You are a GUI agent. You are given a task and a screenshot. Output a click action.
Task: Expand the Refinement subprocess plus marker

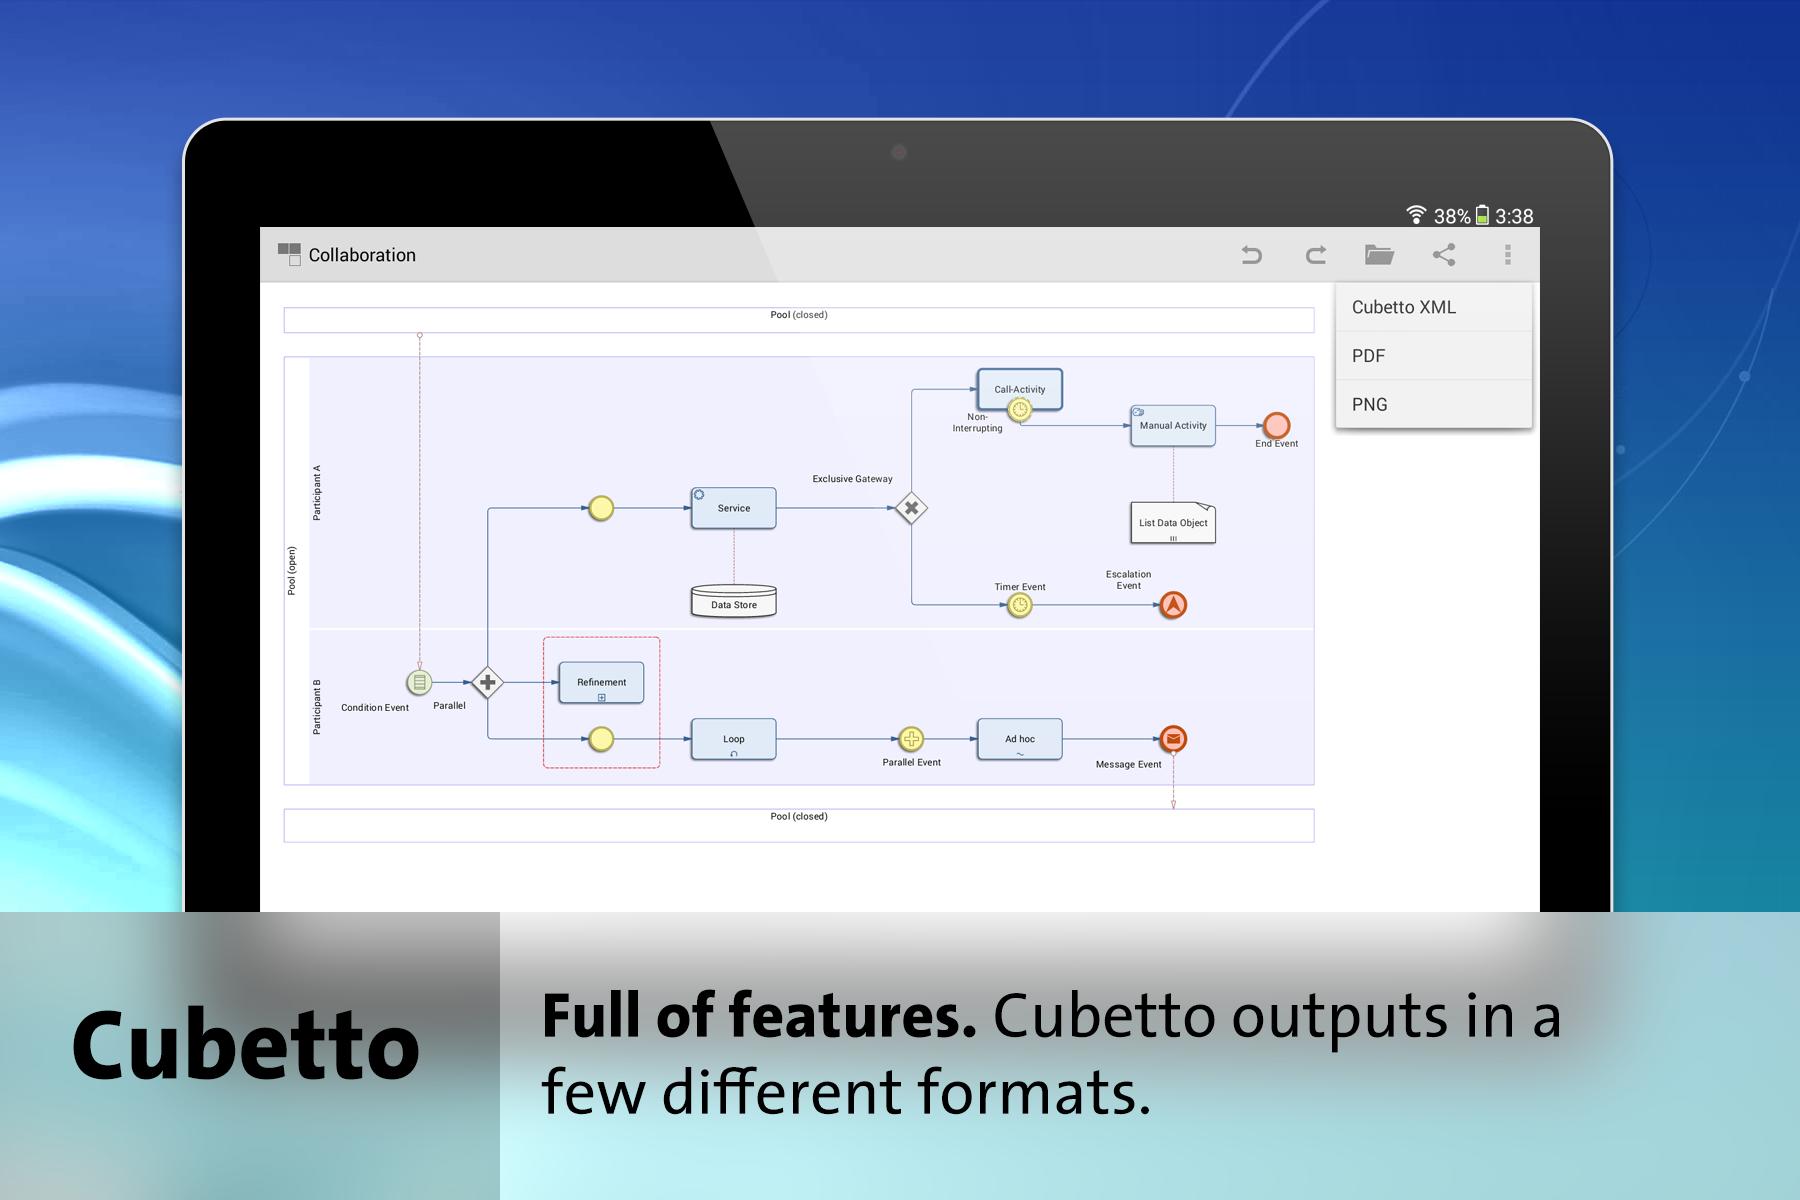click(601, 698)
